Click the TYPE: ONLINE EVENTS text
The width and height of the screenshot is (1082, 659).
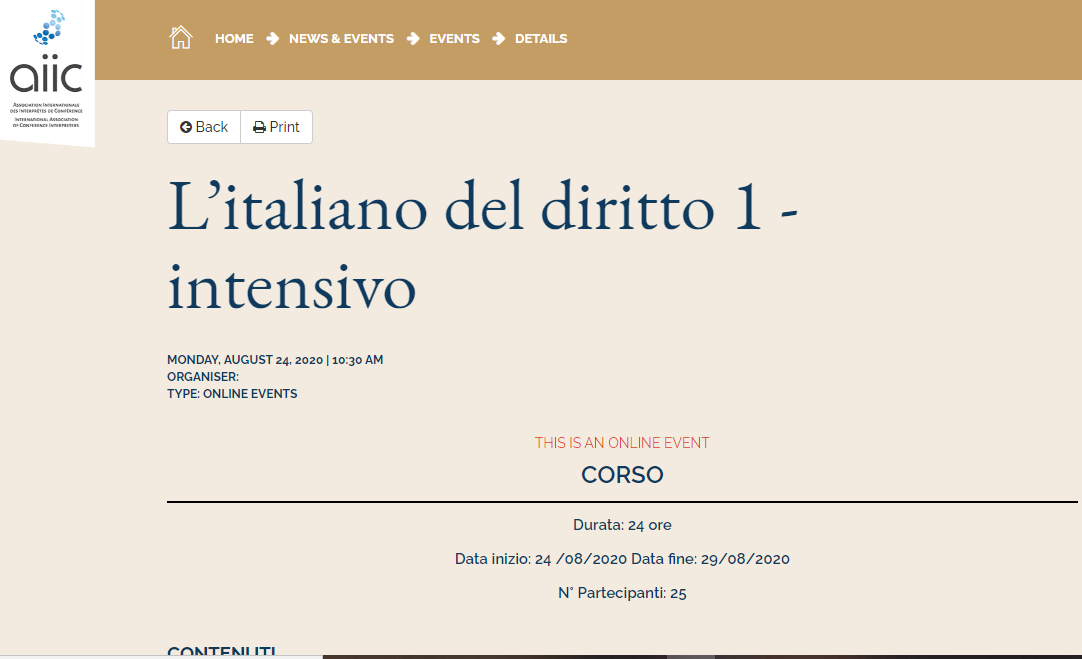232,393
